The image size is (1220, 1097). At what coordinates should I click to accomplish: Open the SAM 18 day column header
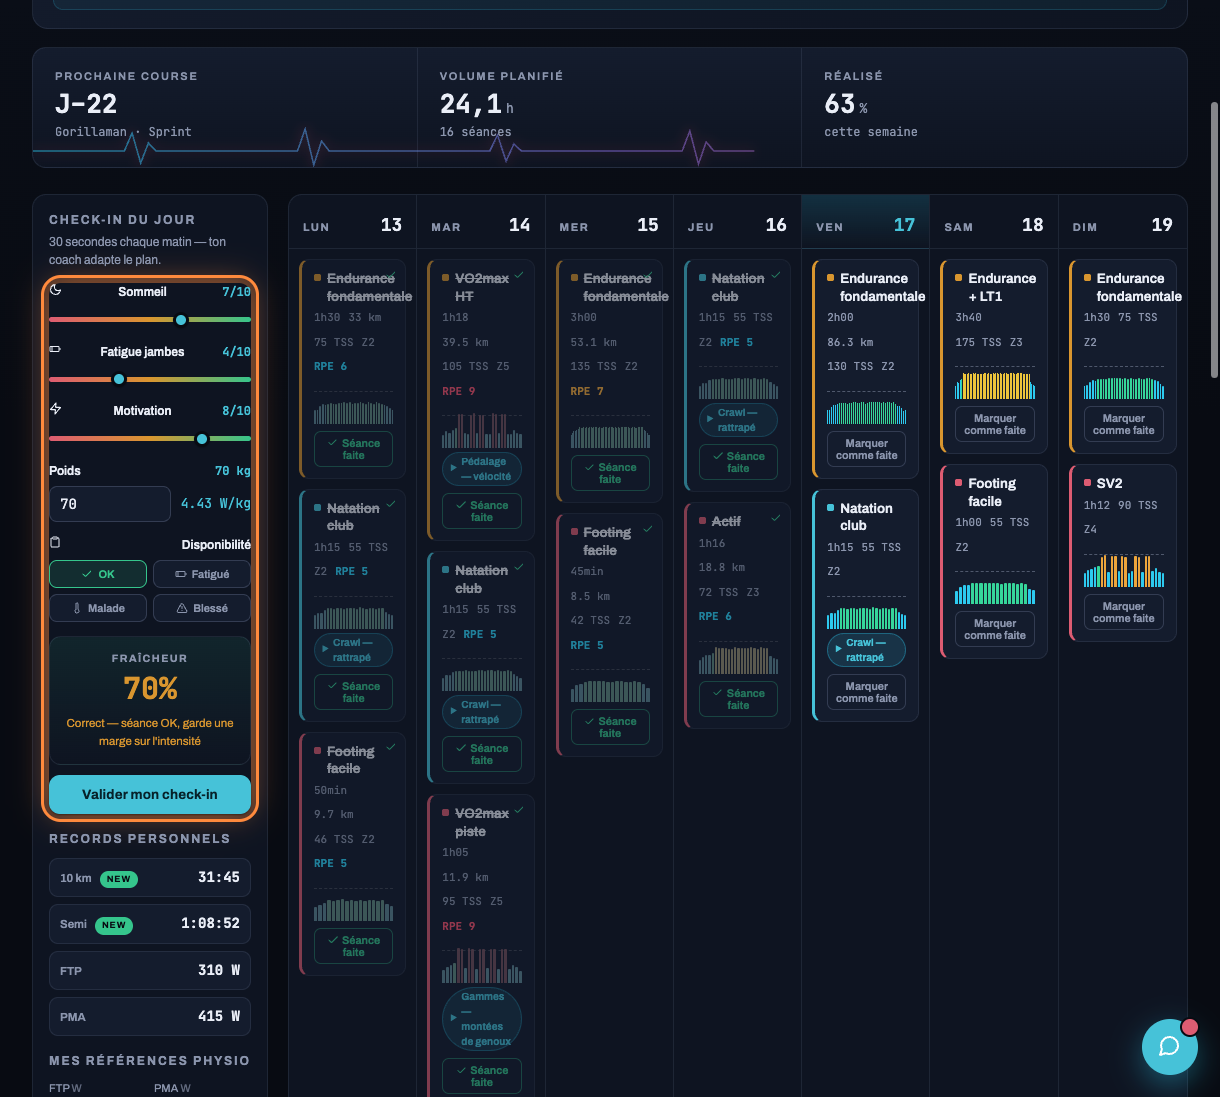(x=994, y=225)
